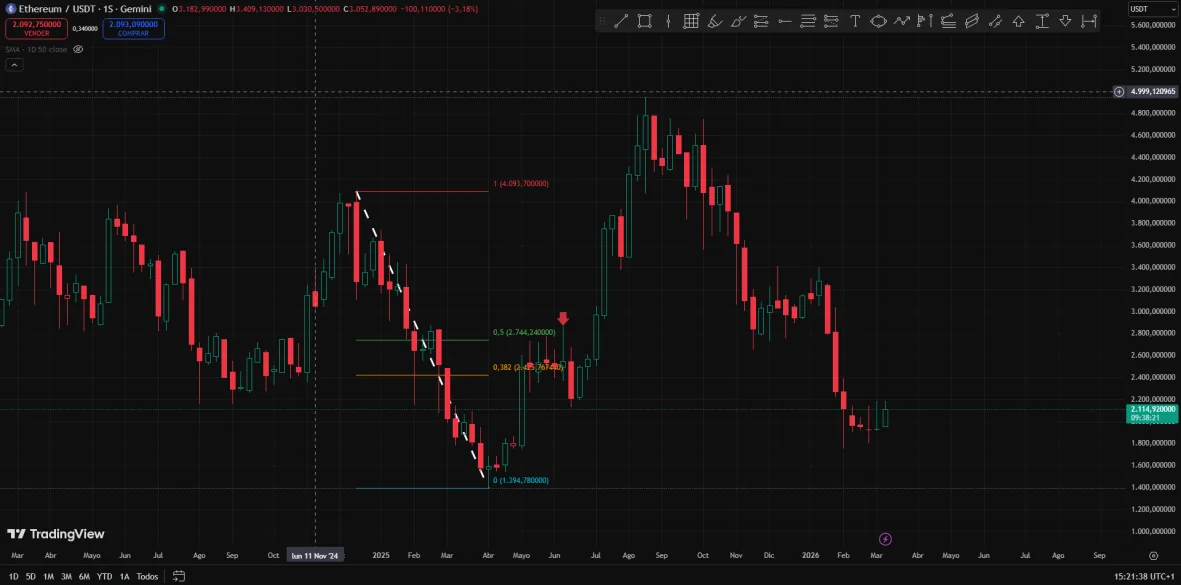Open chart settings gear icon

tap(1153, 556)
